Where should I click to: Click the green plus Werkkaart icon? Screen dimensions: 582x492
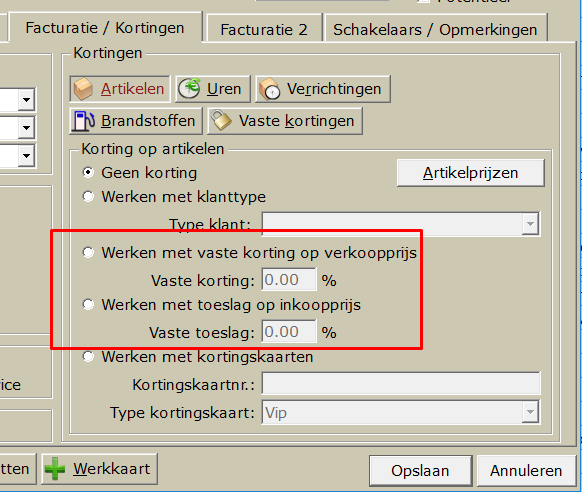click(55, 469)
